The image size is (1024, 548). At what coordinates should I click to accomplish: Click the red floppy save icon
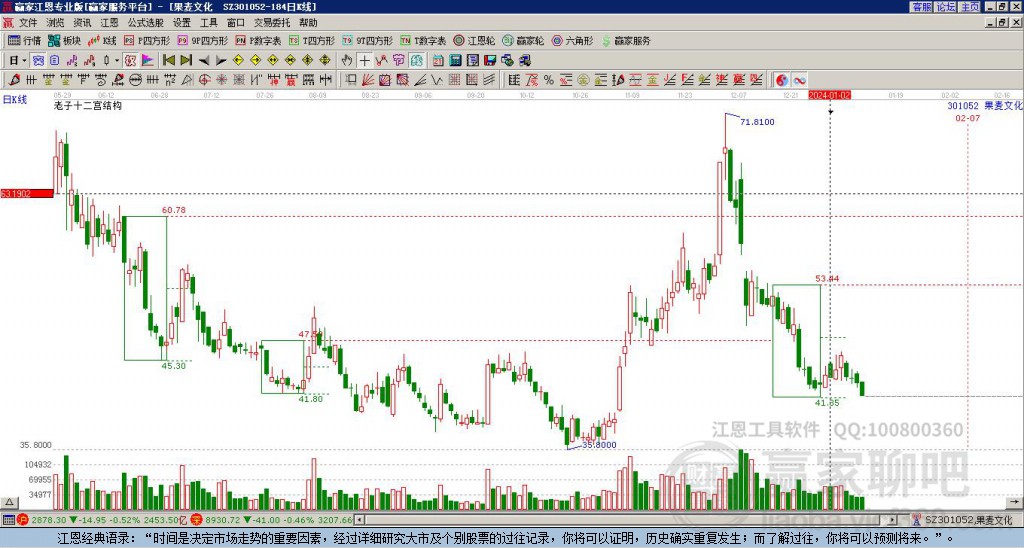tap(490, 61)
